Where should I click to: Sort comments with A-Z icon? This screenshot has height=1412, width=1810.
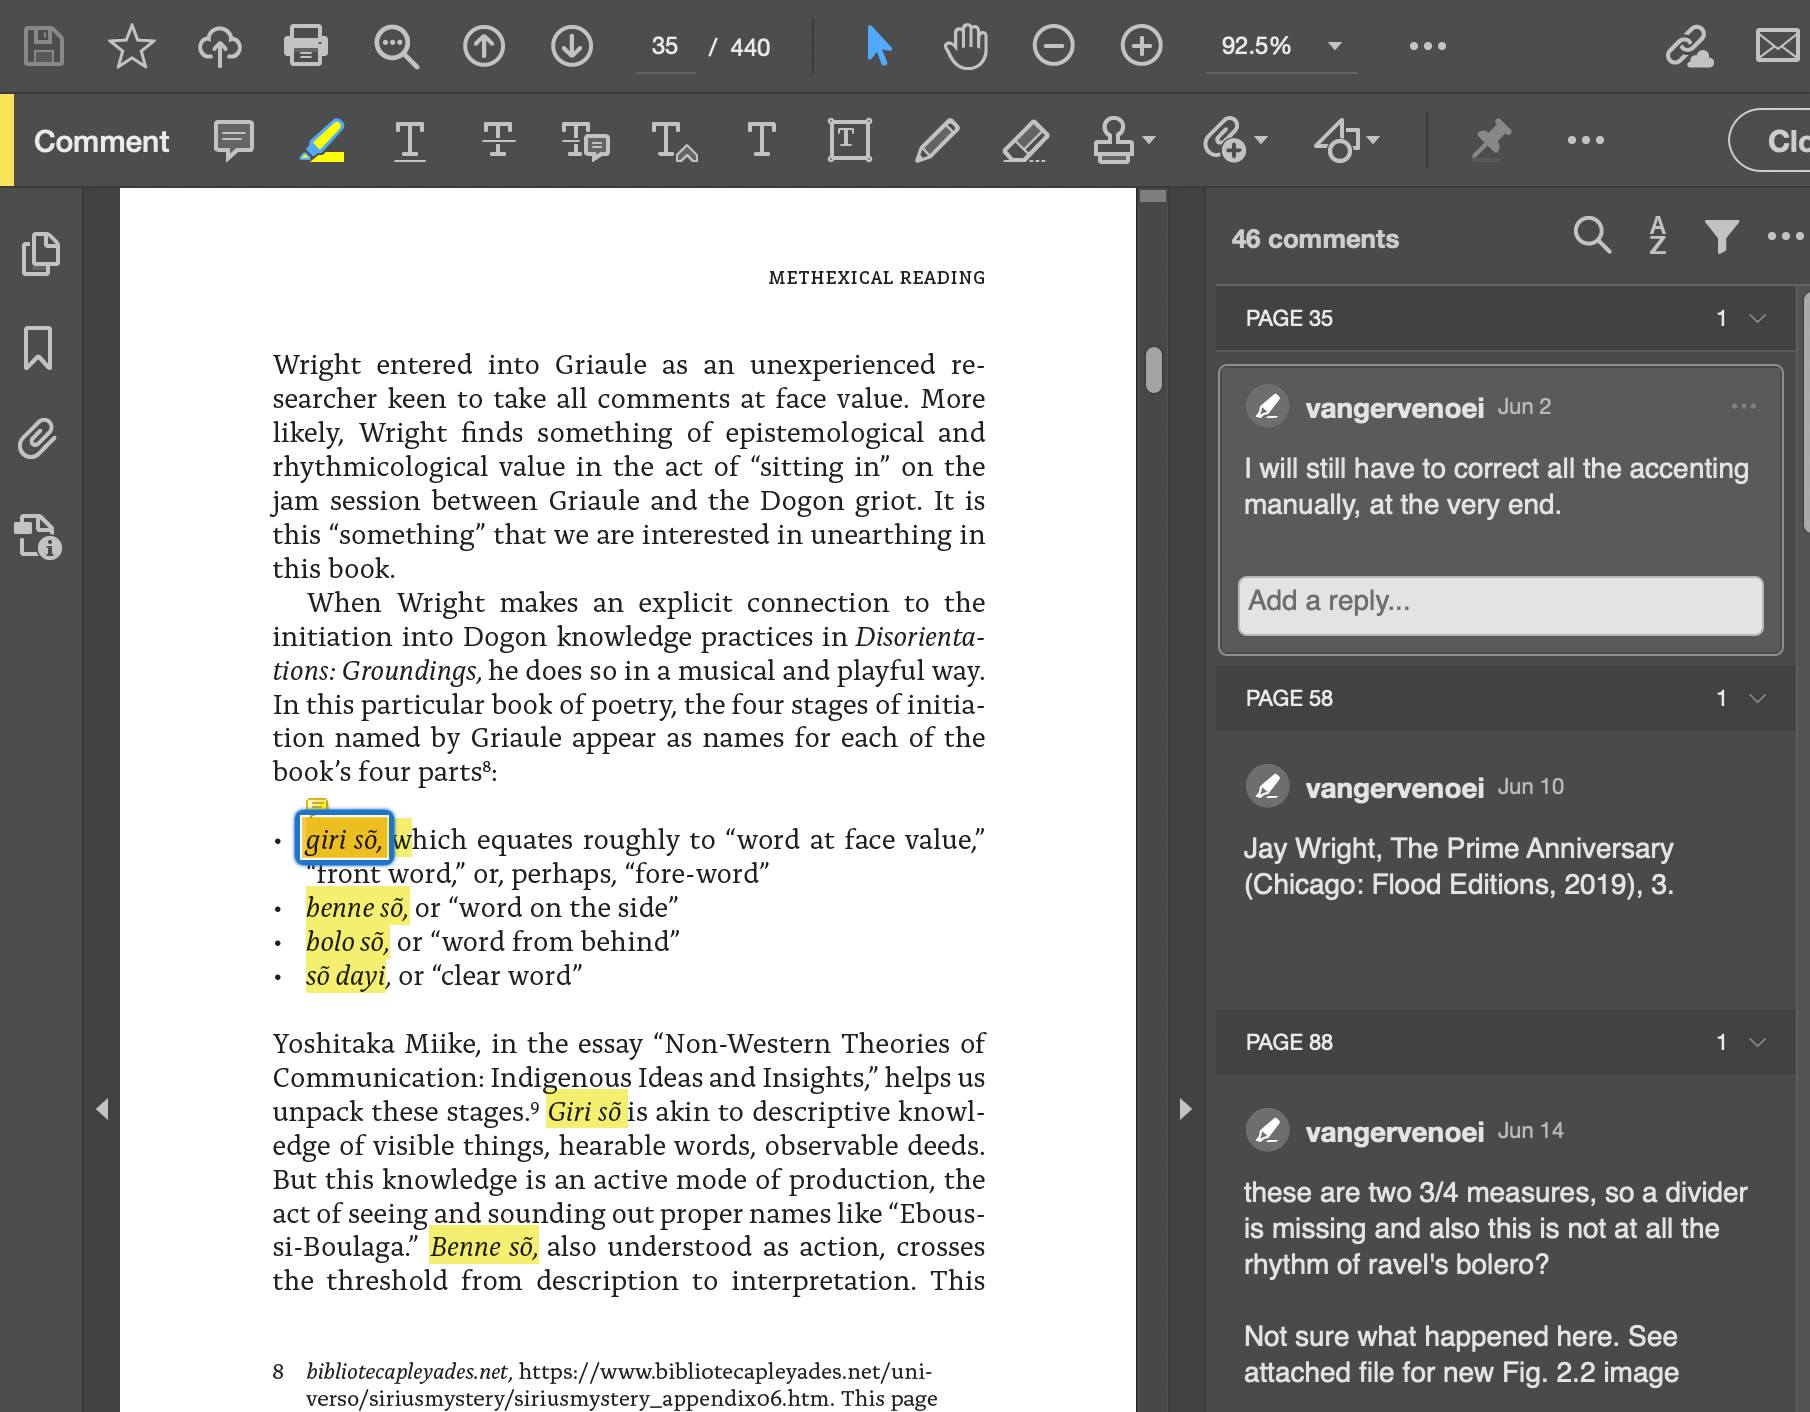(1657, 236)
